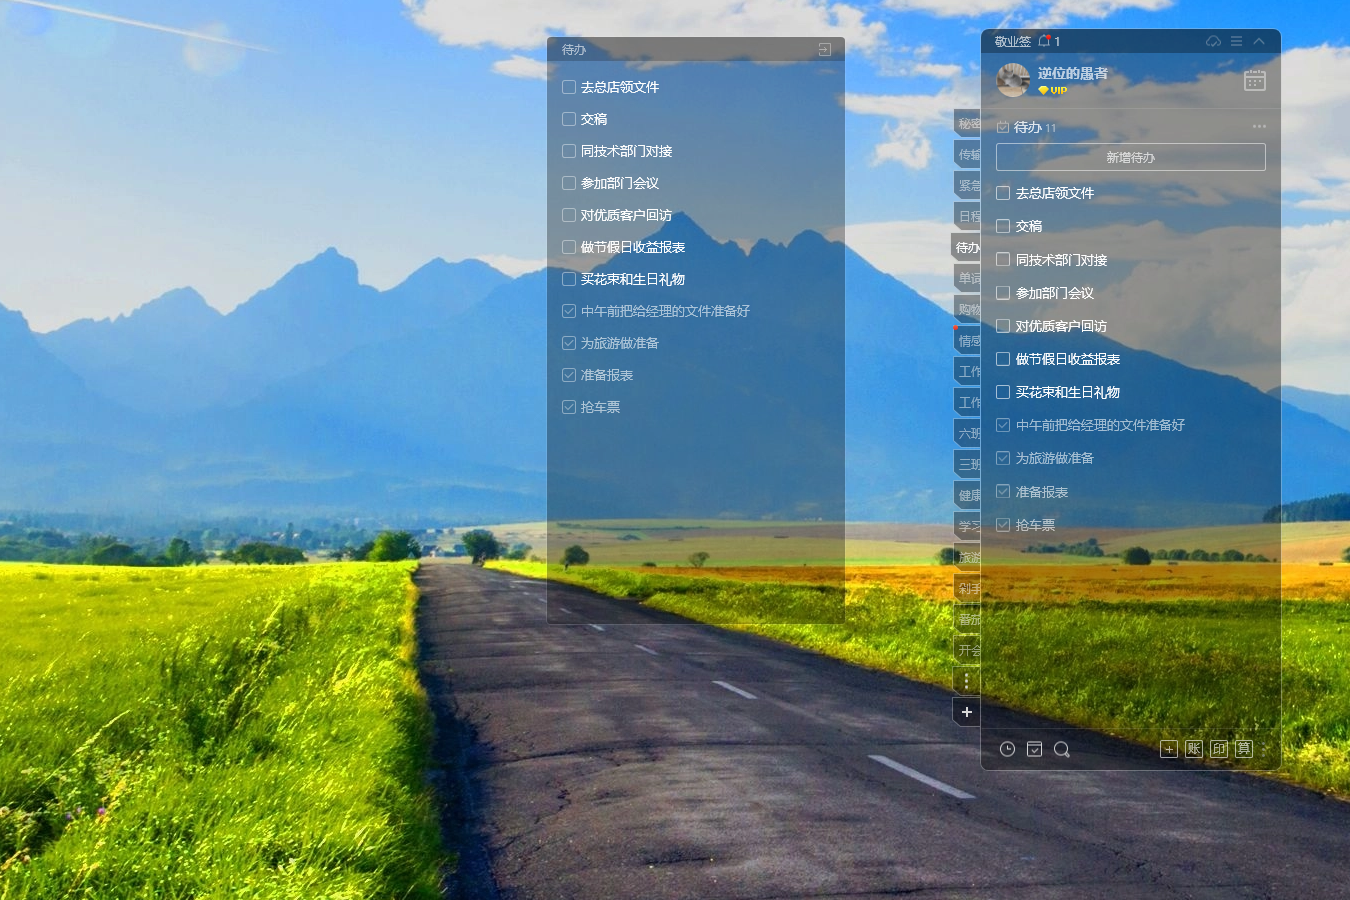Click the 账 bookkeeping icon
The height and width of the screenshot is (900, 1350).
(x=1193, y=749)
